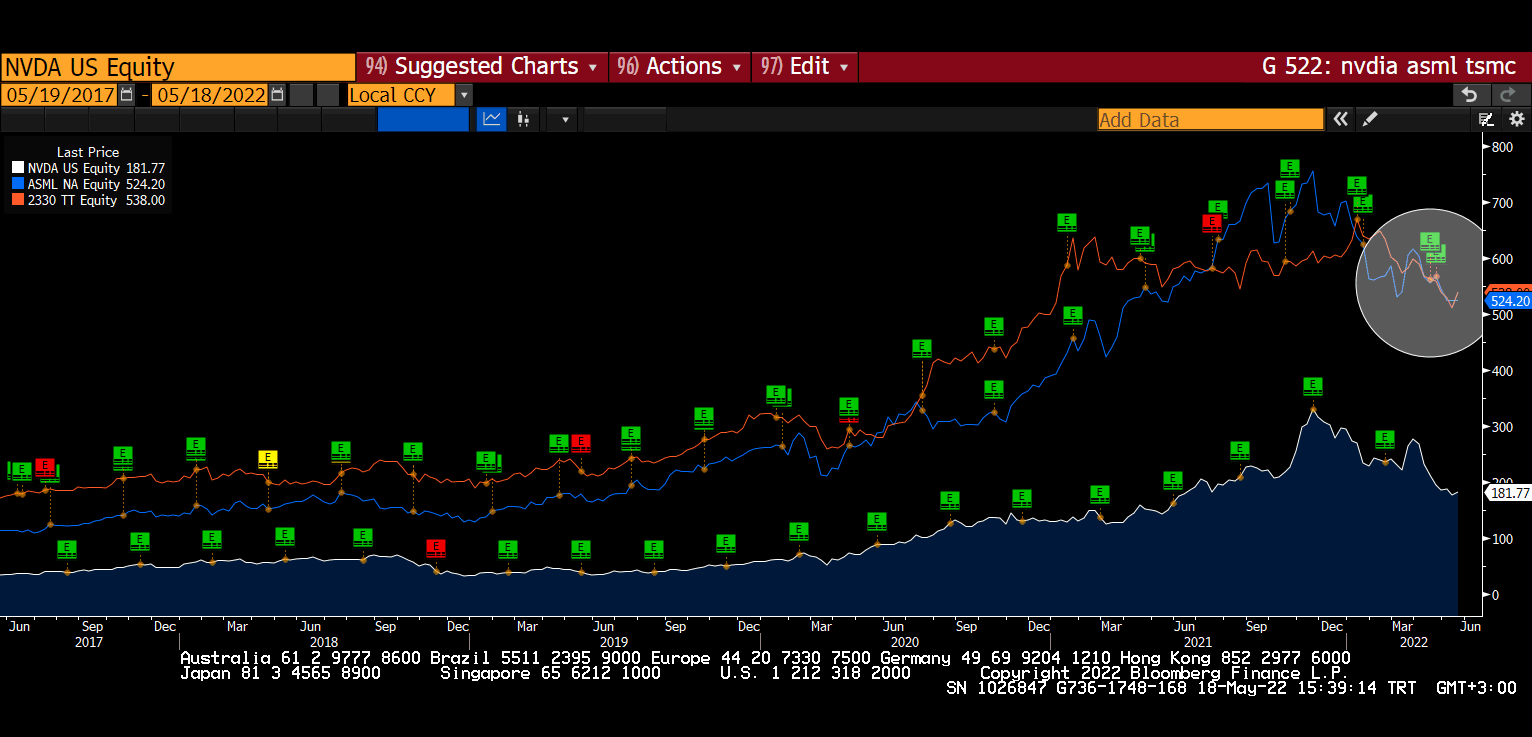Select the line chart type icon
Viewport: 1532px width, 737px height.
point(491,119)
